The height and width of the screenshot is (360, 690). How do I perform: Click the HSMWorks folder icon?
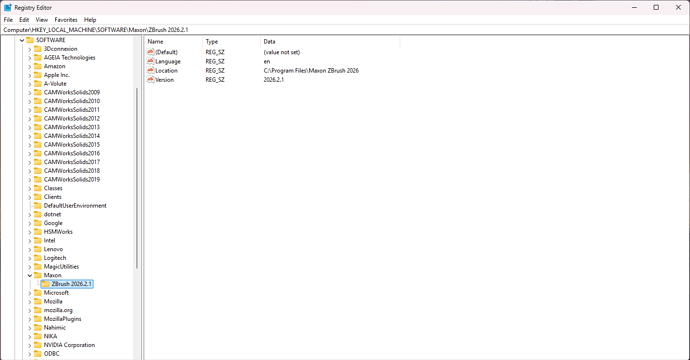pos(38,232)
